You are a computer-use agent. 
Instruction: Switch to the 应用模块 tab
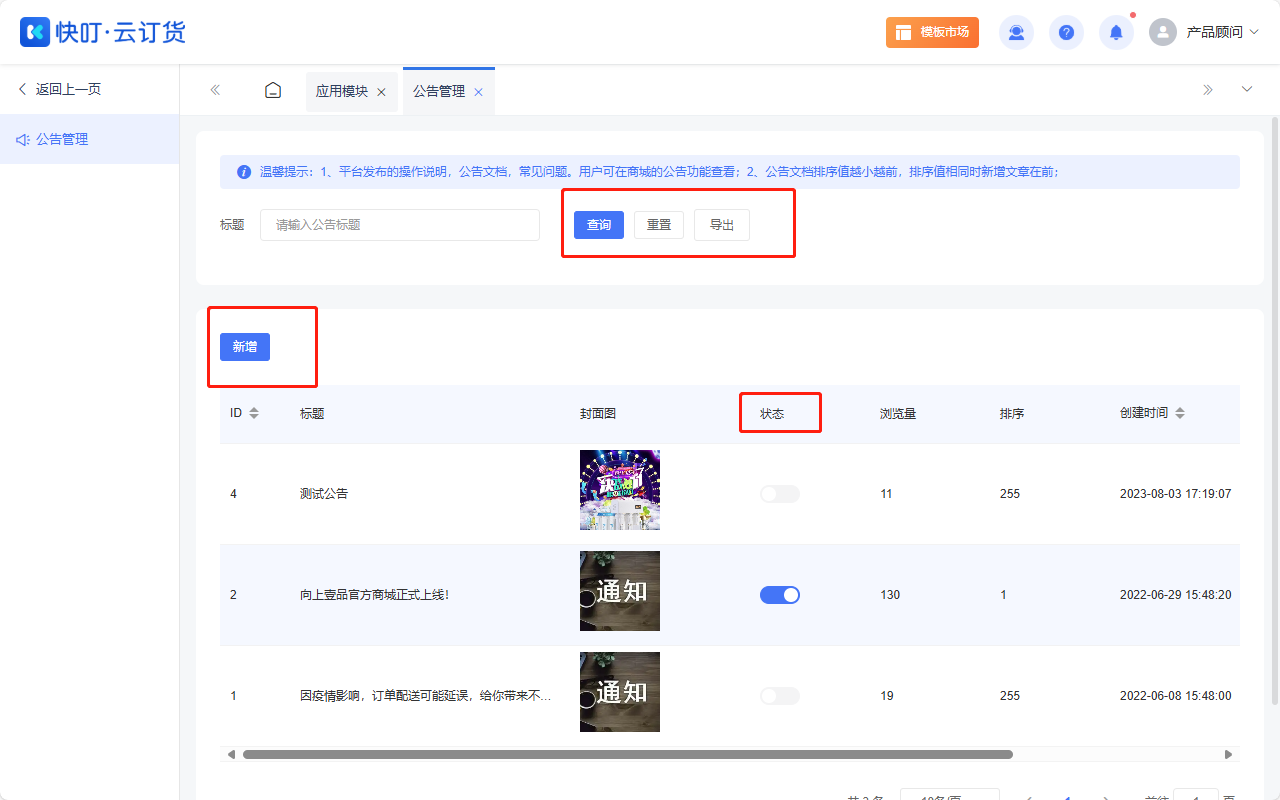(342, 91)
